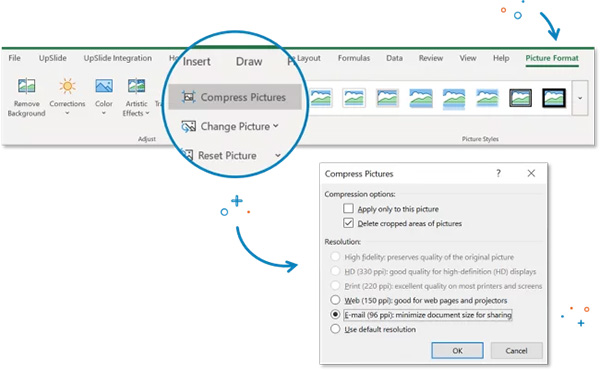Image resolution: width=600 pixels, height=370 pixels.
Task: Expand the Change Picture dropdown chevron
Action: (x=276, y=126)
